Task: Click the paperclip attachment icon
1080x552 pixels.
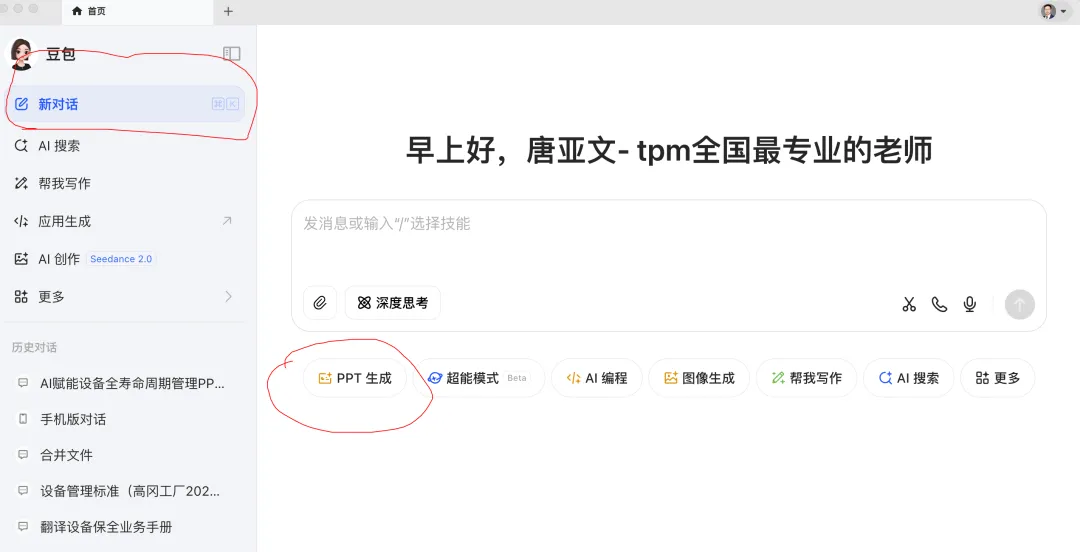Action: pos(319,303)
